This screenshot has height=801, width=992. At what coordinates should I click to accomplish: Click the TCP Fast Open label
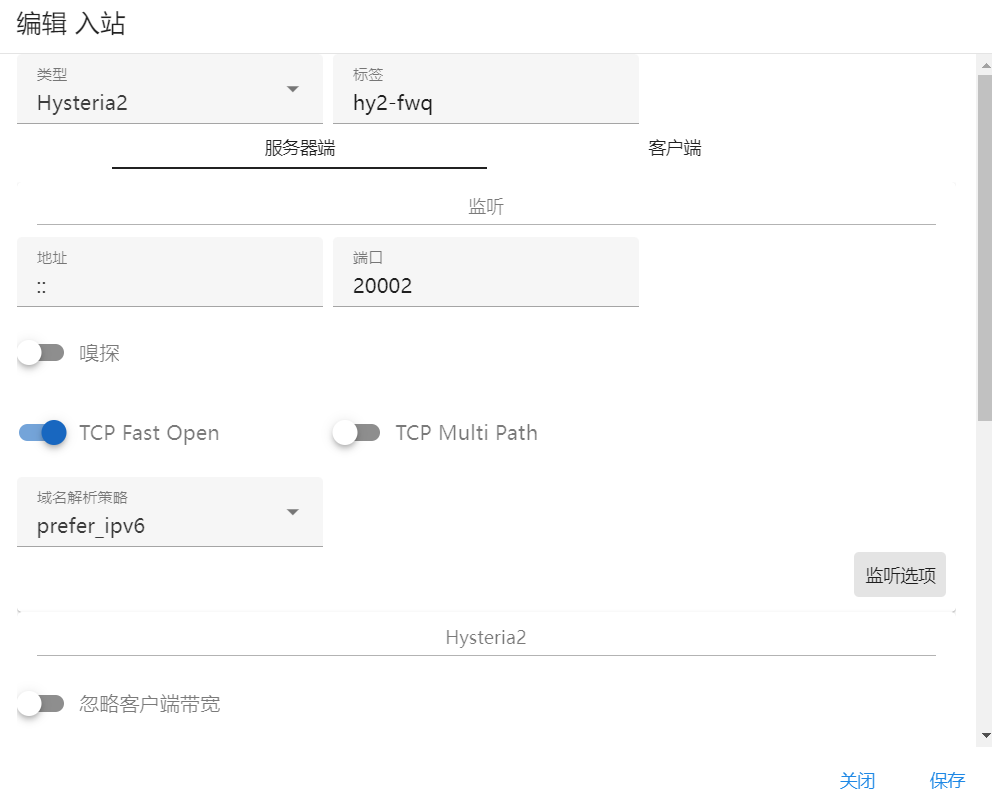point(149,433)
